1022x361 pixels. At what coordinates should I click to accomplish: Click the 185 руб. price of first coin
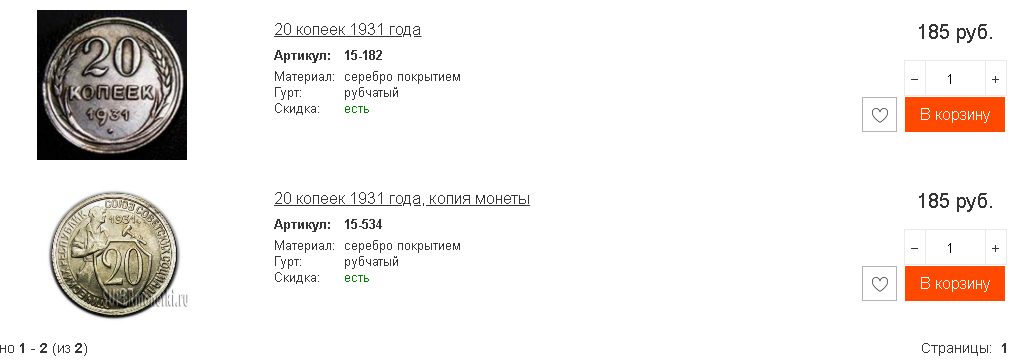coord(955,33)
